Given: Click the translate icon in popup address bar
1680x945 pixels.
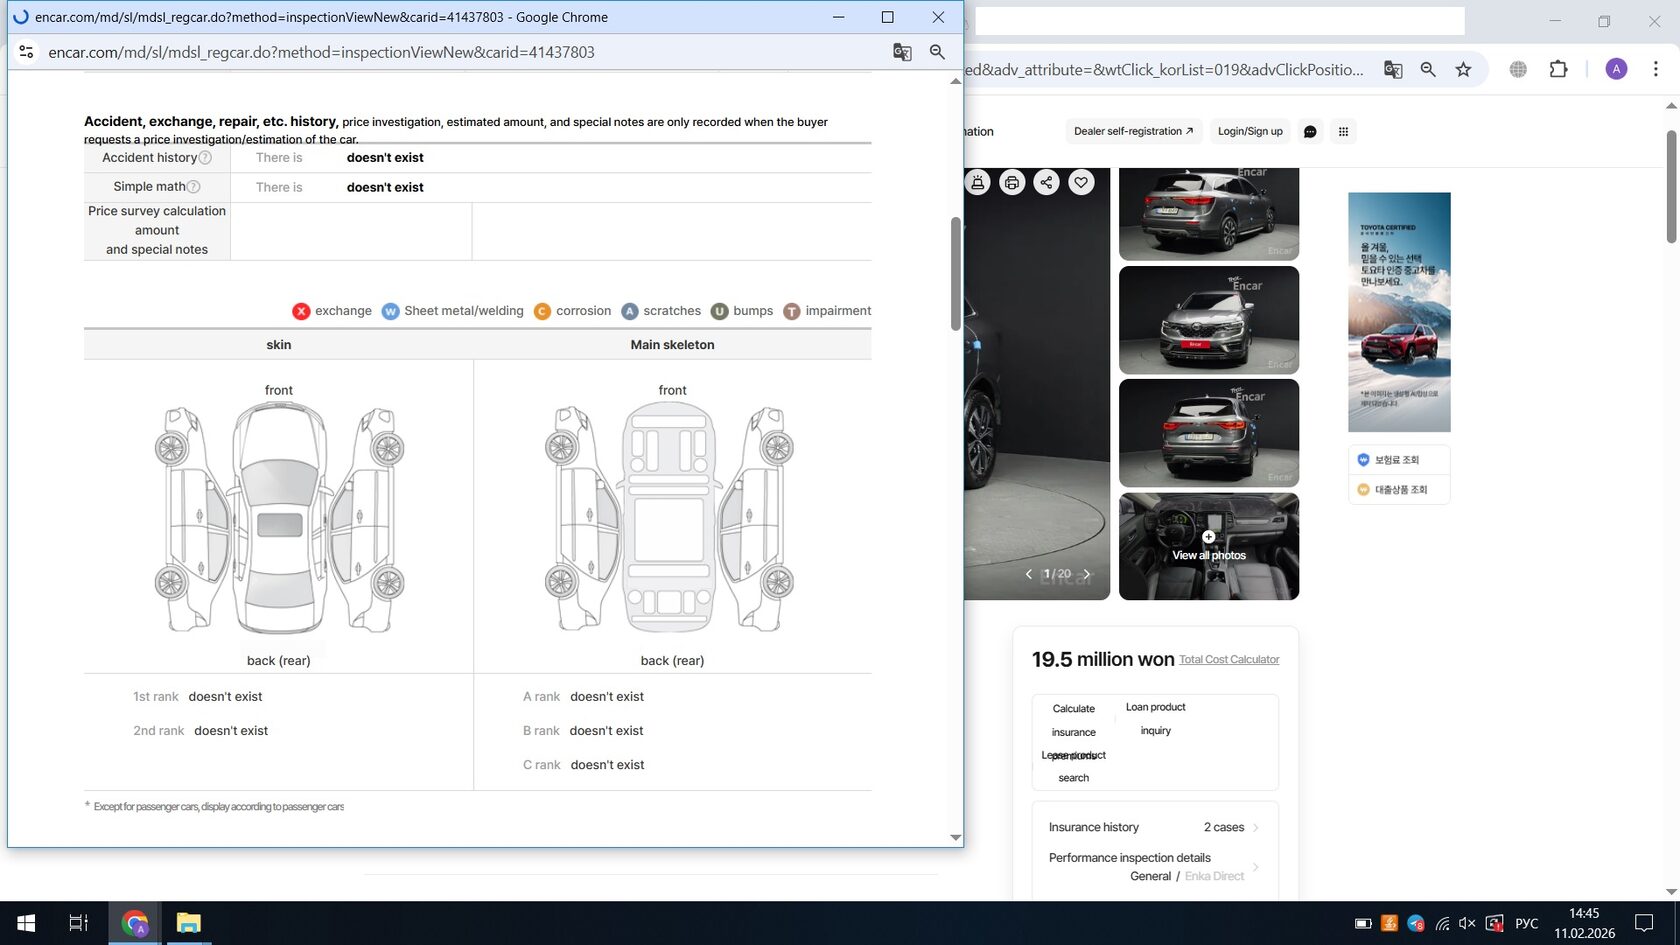Looking at the screenshot, I should click(902, 52).
